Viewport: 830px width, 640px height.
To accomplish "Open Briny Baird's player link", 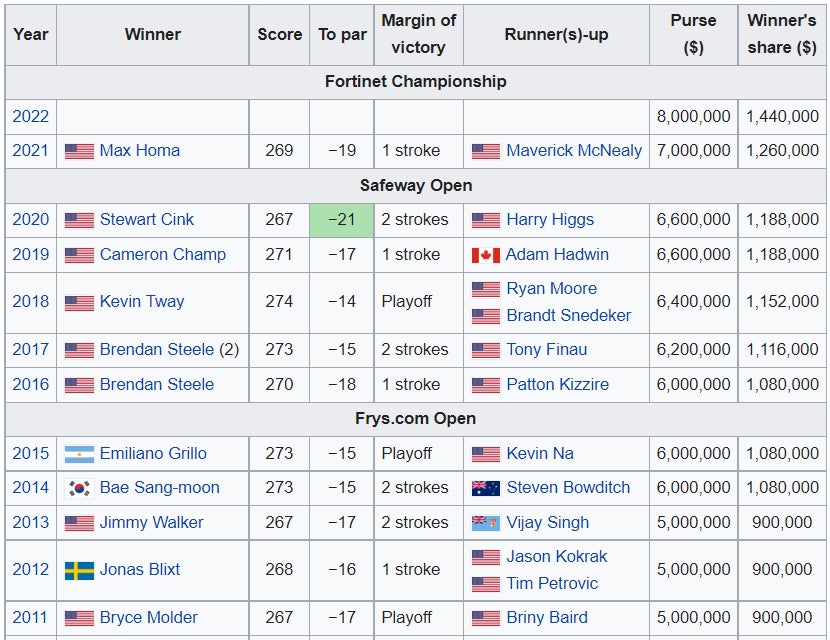I will 547,618.
